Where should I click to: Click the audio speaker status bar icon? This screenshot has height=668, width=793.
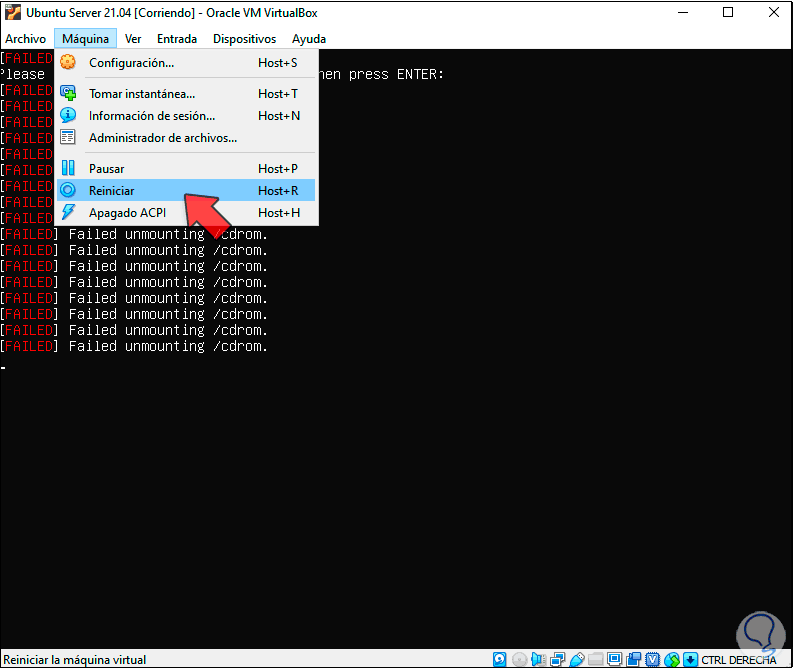[539, 659]
